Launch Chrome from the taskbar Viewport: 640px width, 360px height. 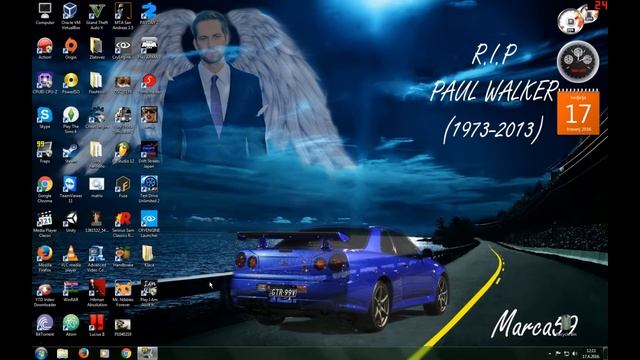tap(126, 353)
